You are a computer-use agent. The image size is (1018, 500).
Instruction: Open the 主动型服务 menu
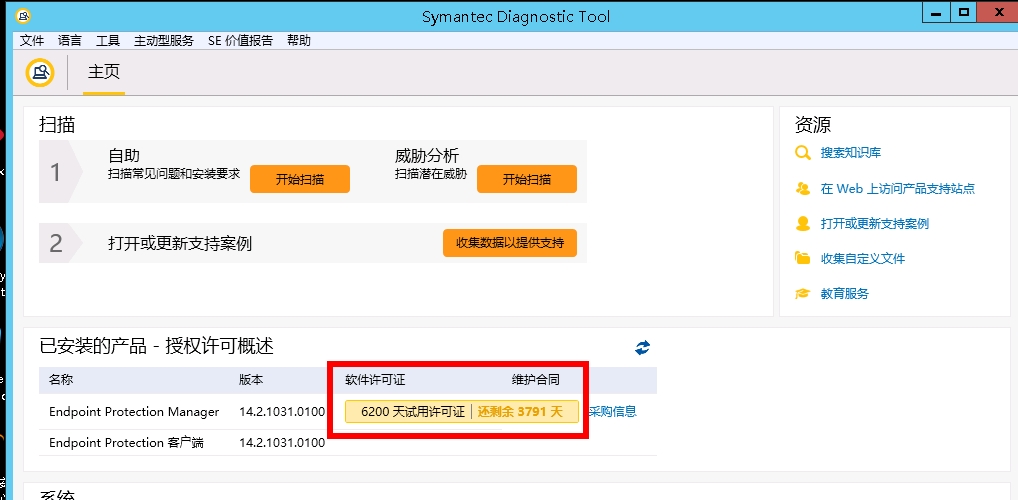pos(164,40)
